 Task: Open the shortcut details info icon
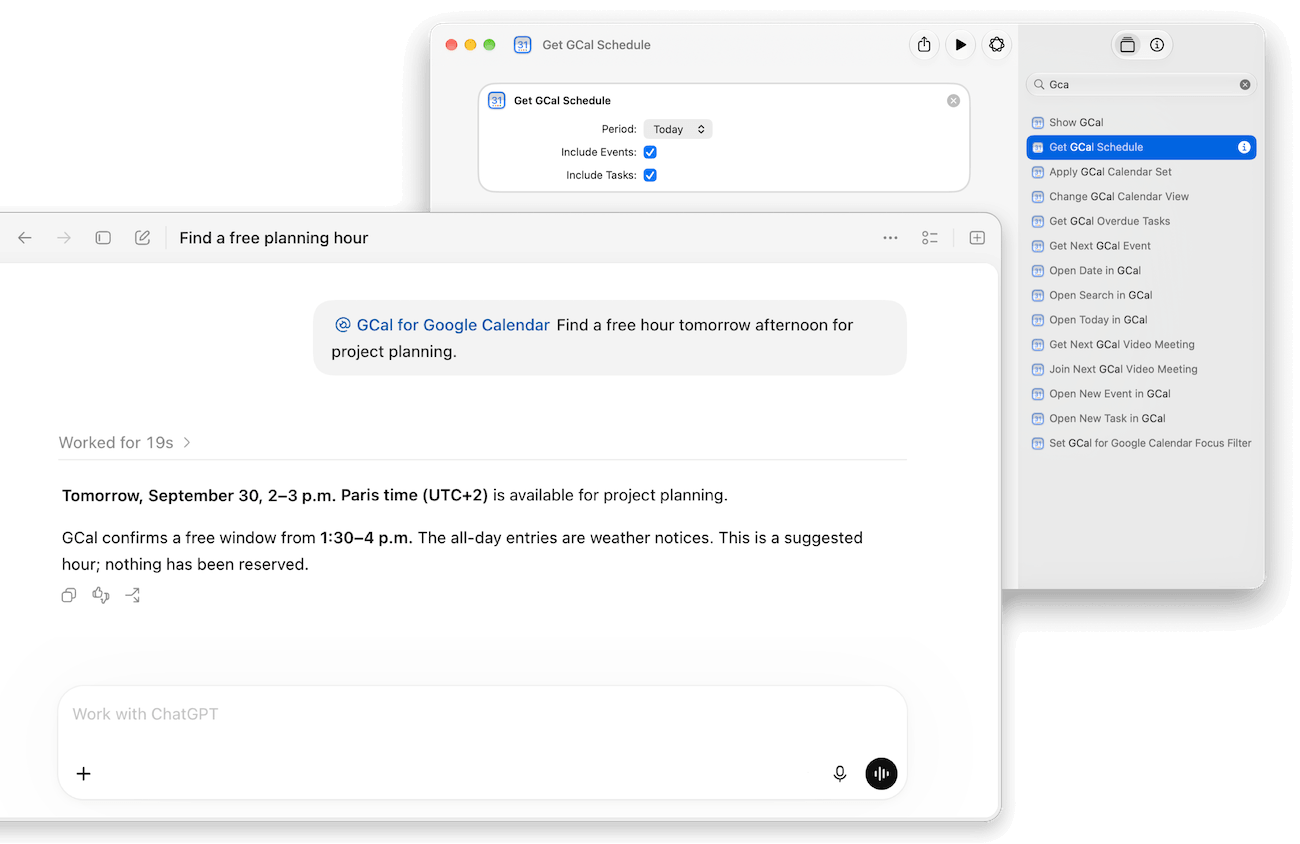pyautogui.click(x=1157, y=45)
